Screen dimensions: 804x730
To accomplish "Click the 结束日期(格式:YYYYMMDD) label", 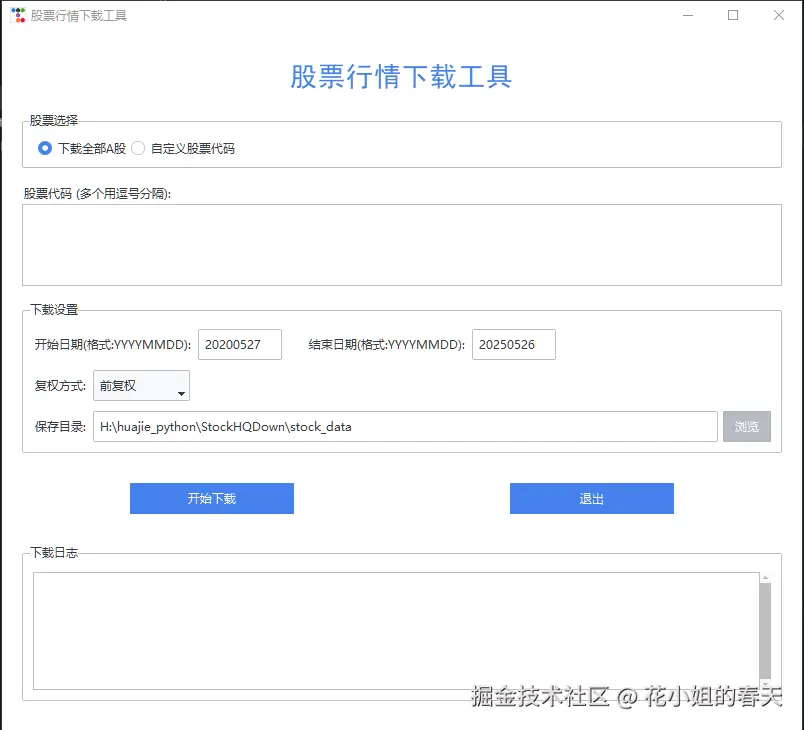I will pos(387,344).
